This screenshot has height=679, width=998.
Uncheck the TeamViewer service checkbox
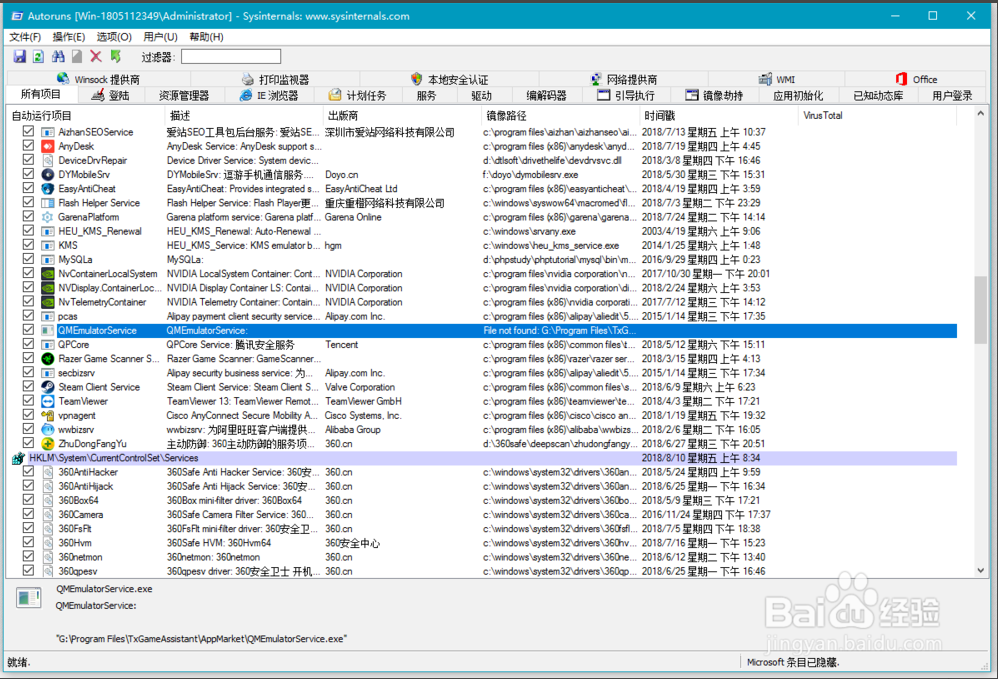click(x=28, y=401)
